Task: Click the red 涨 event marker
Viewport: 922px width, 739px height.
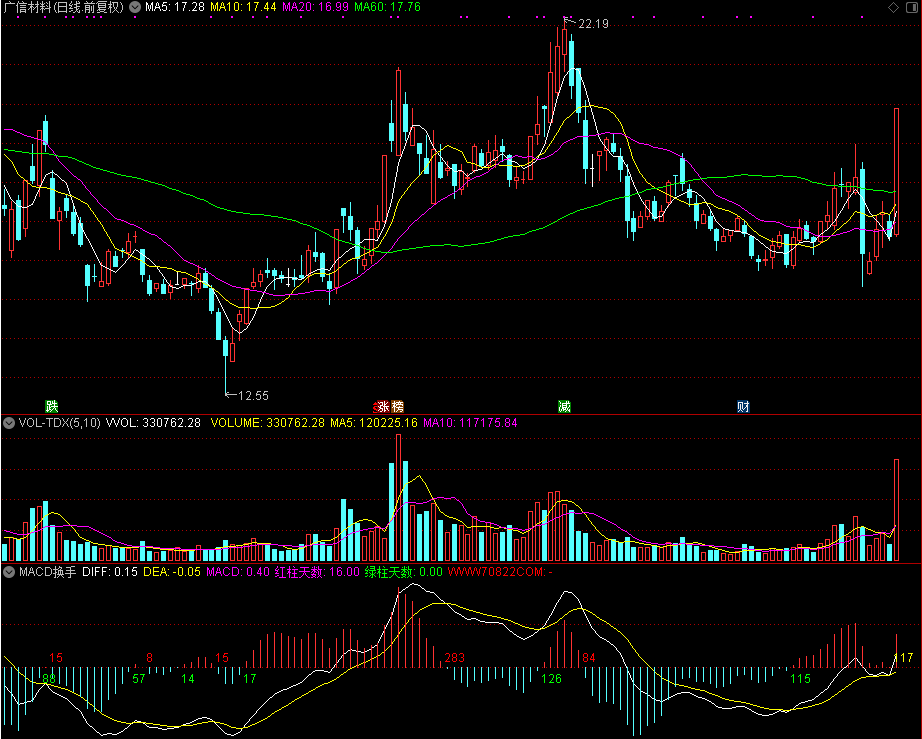Action: [x=383, y=406]
